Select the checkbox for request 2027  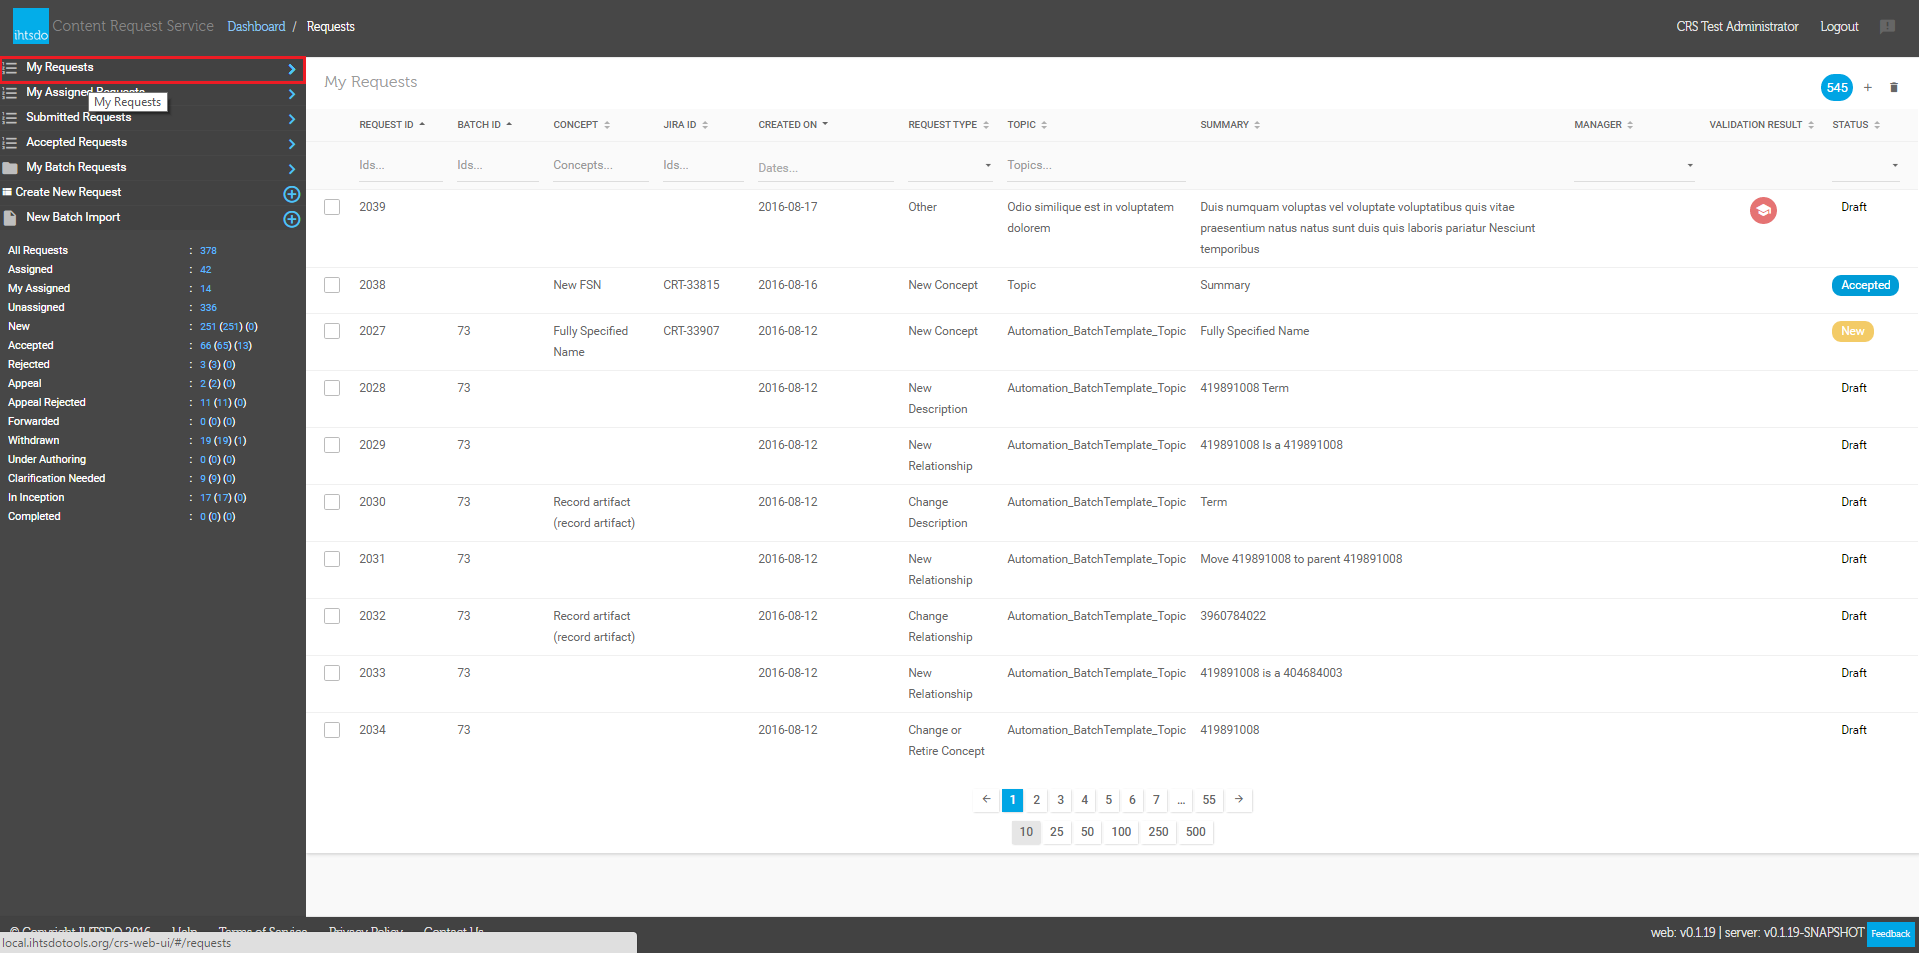pyautogui.click(x=332, y=331)
